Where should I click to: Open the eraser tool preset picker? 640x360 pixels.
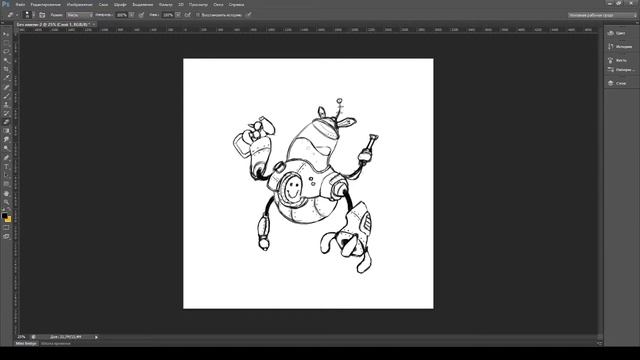coord(12,15)
